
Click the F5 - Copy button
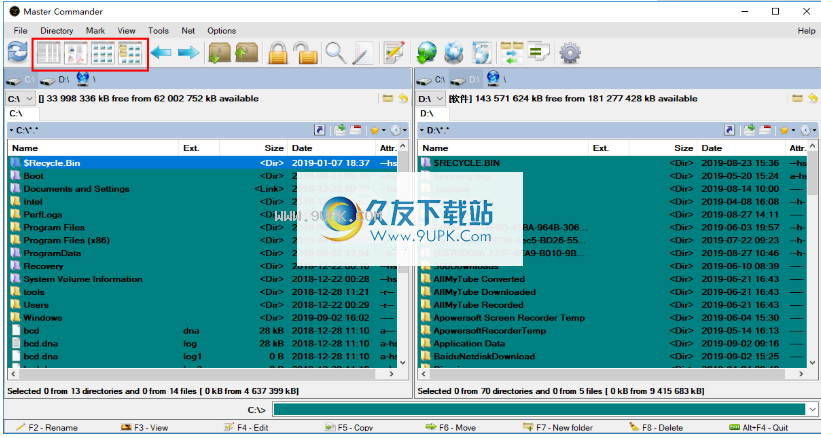348,428
